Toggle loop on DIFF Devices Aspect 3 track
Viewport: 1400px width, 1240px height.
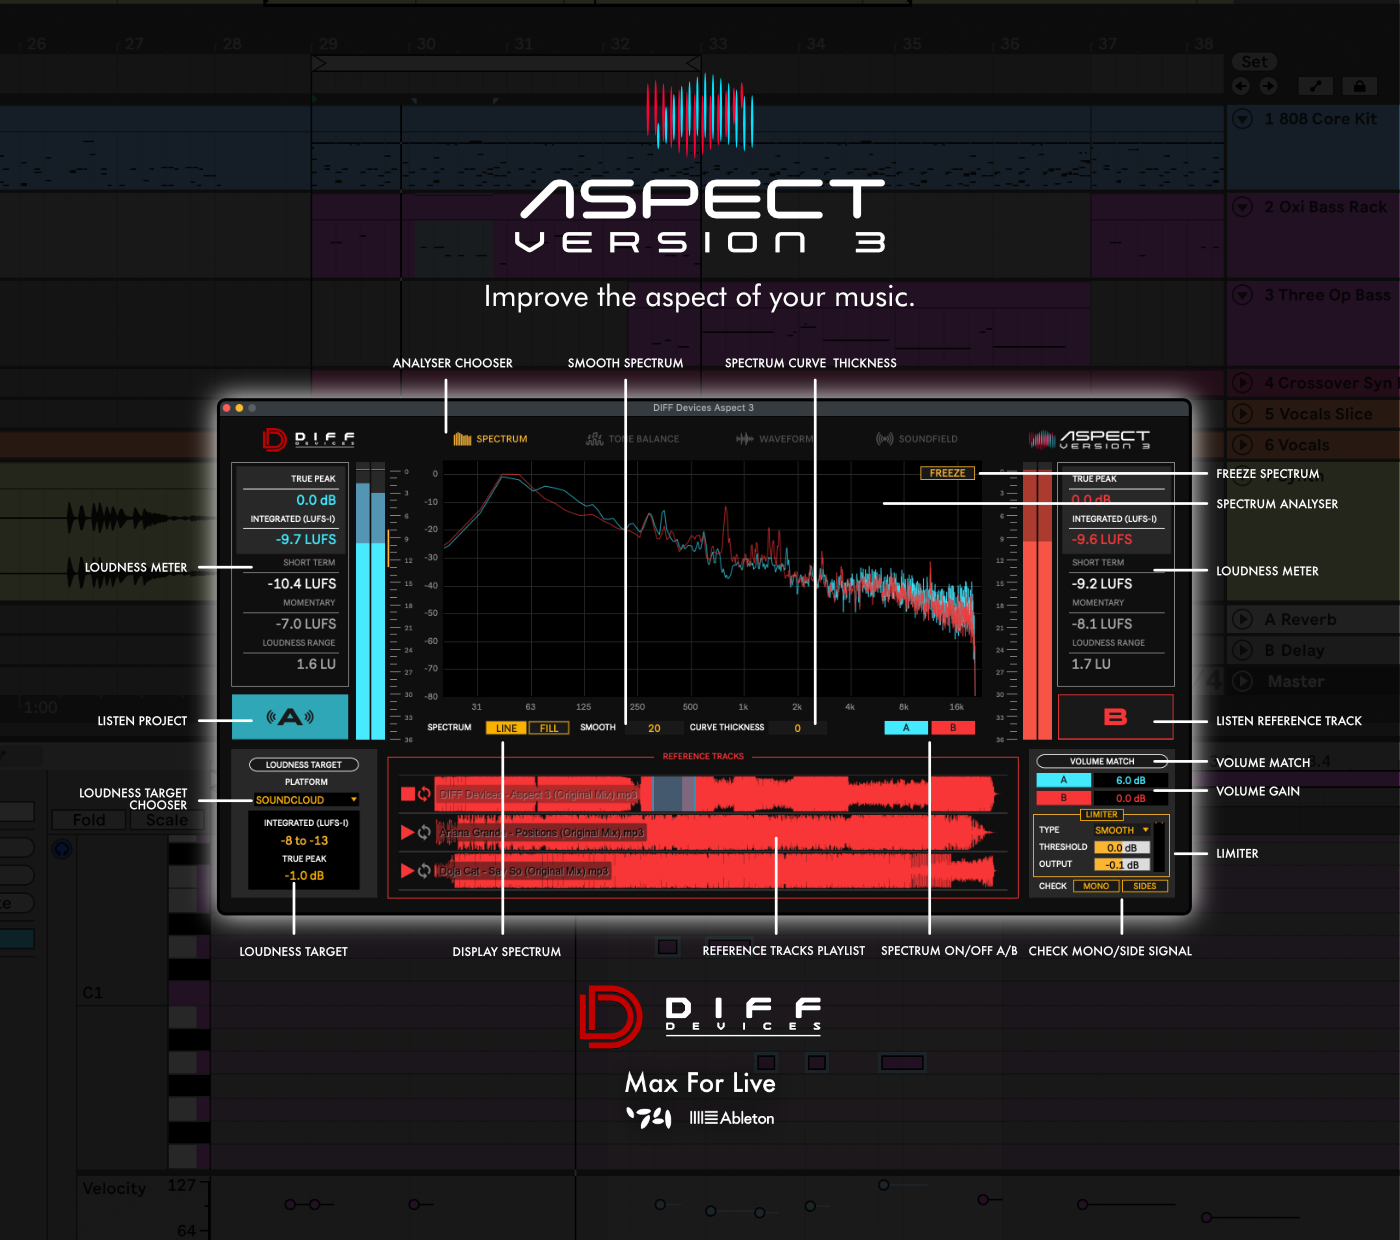[x=425, y=794]
